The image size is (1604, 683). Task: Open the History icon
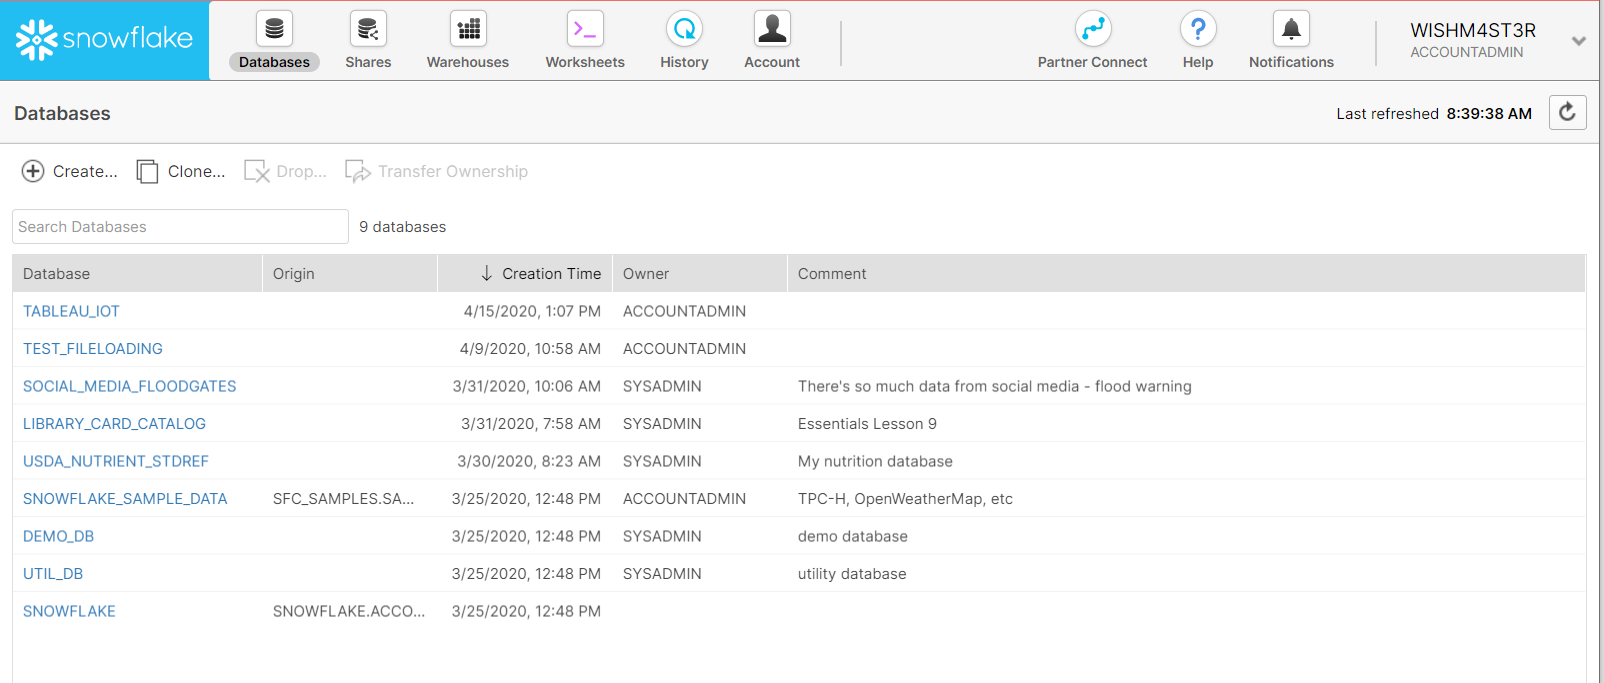684,29
